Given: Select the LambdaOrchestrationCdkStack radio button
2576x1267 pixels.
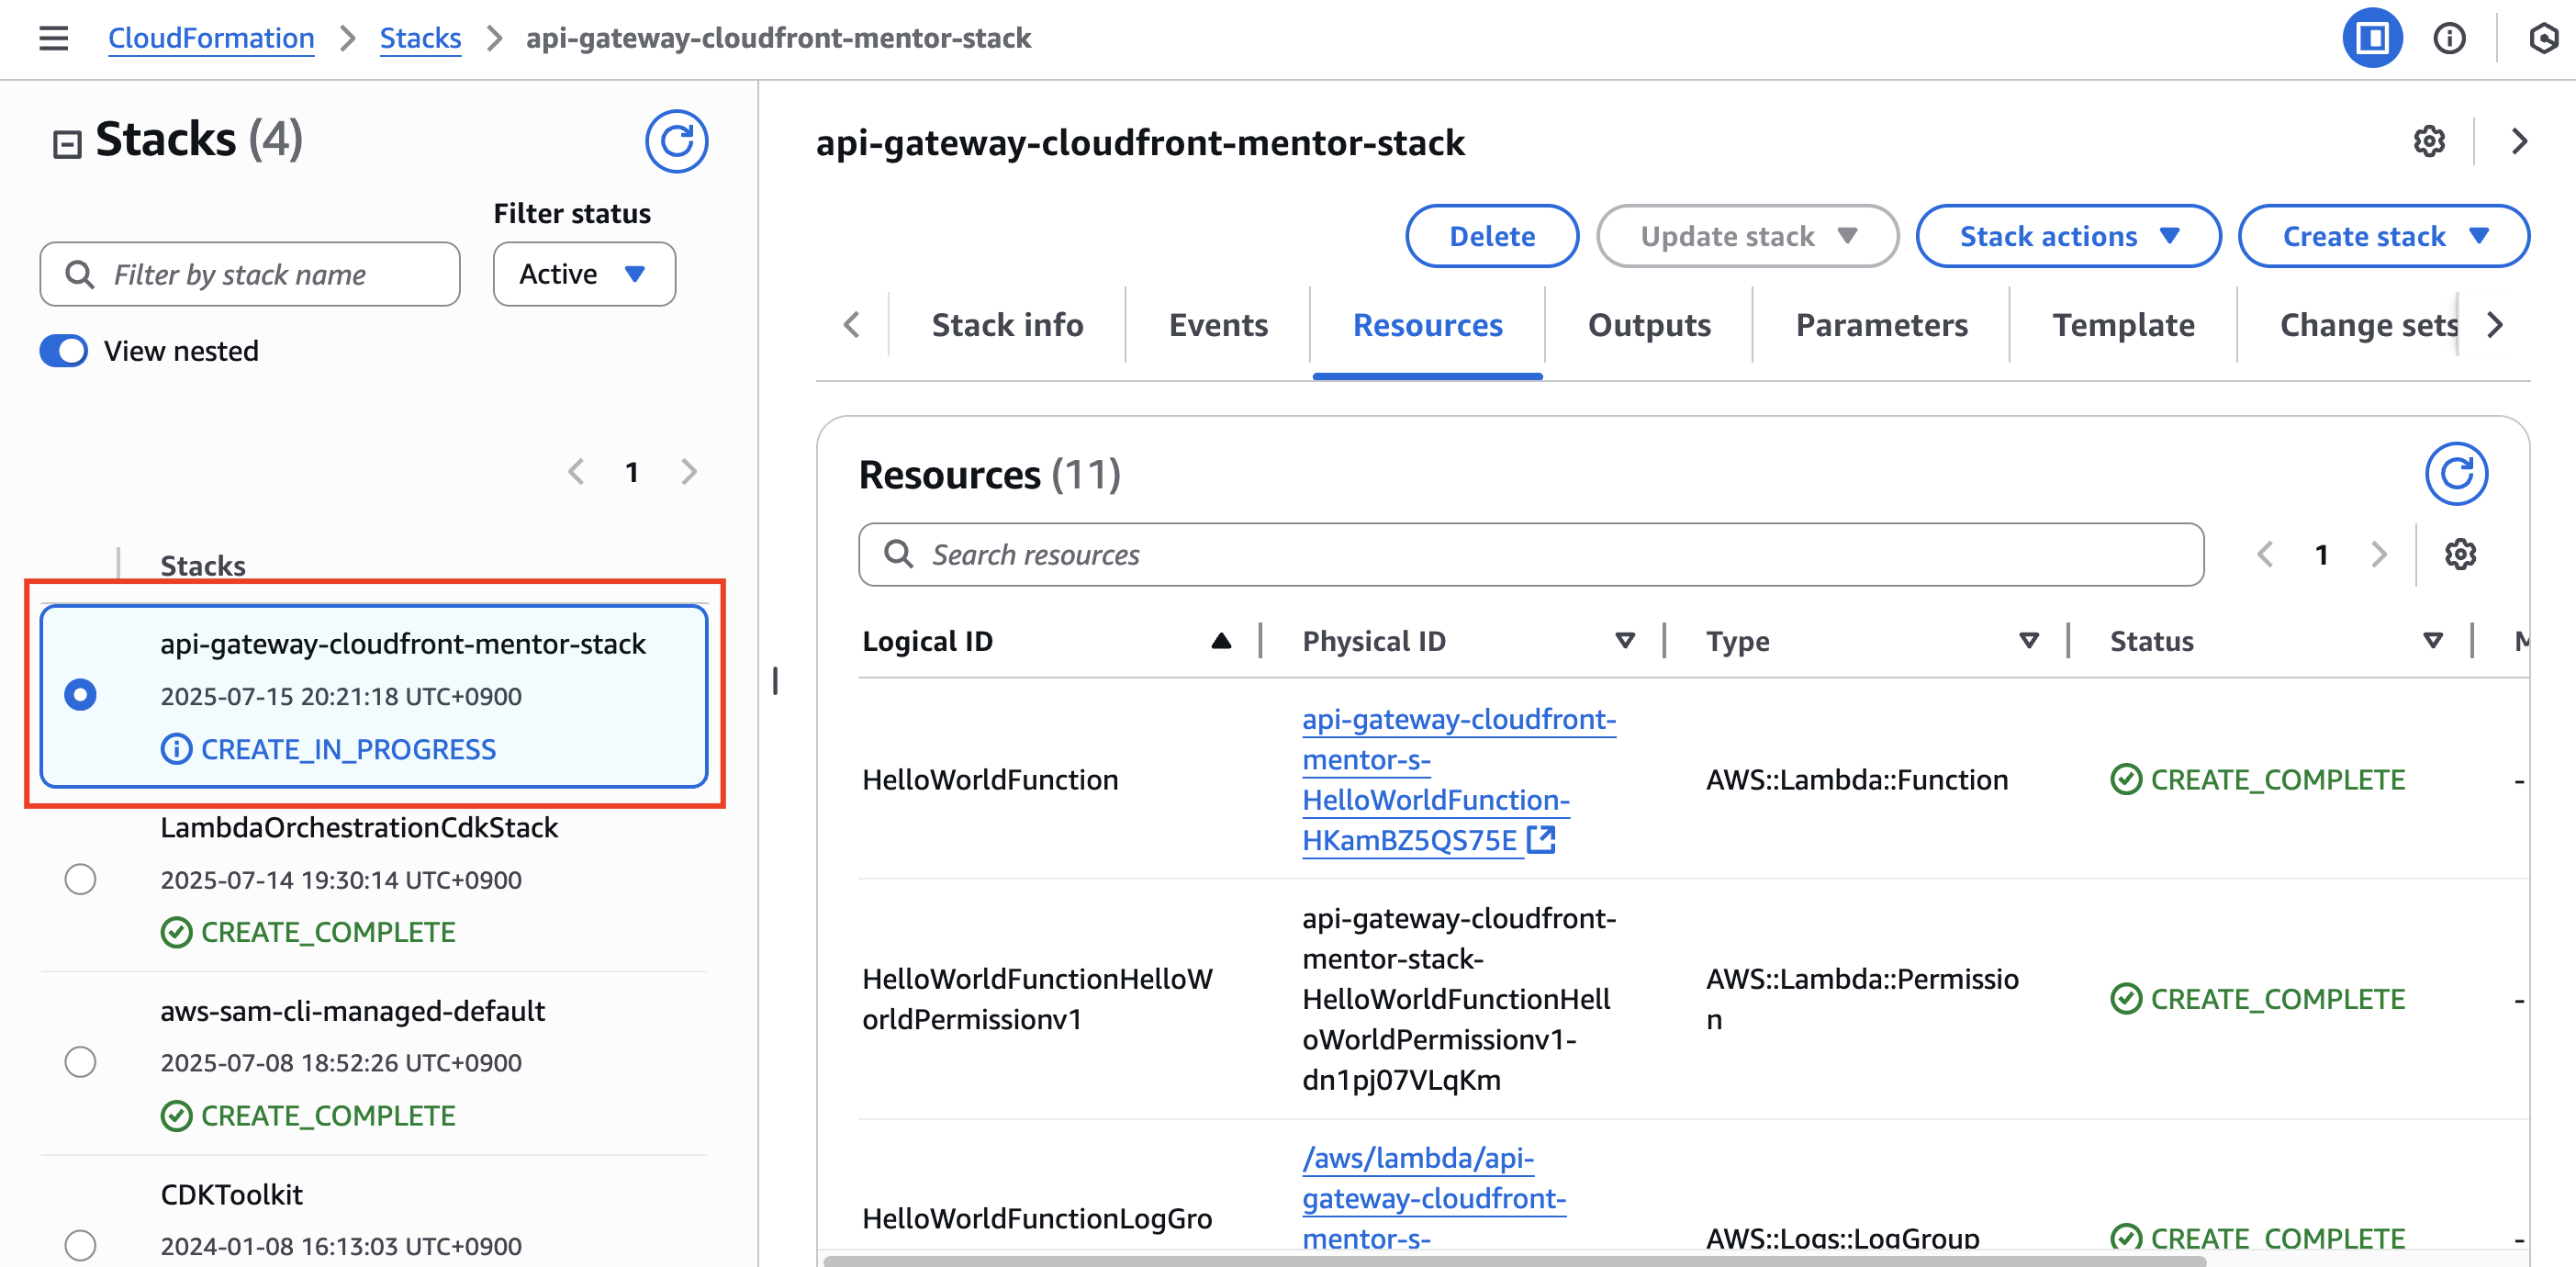Looking at the screenshot, I should click(80, 879).
